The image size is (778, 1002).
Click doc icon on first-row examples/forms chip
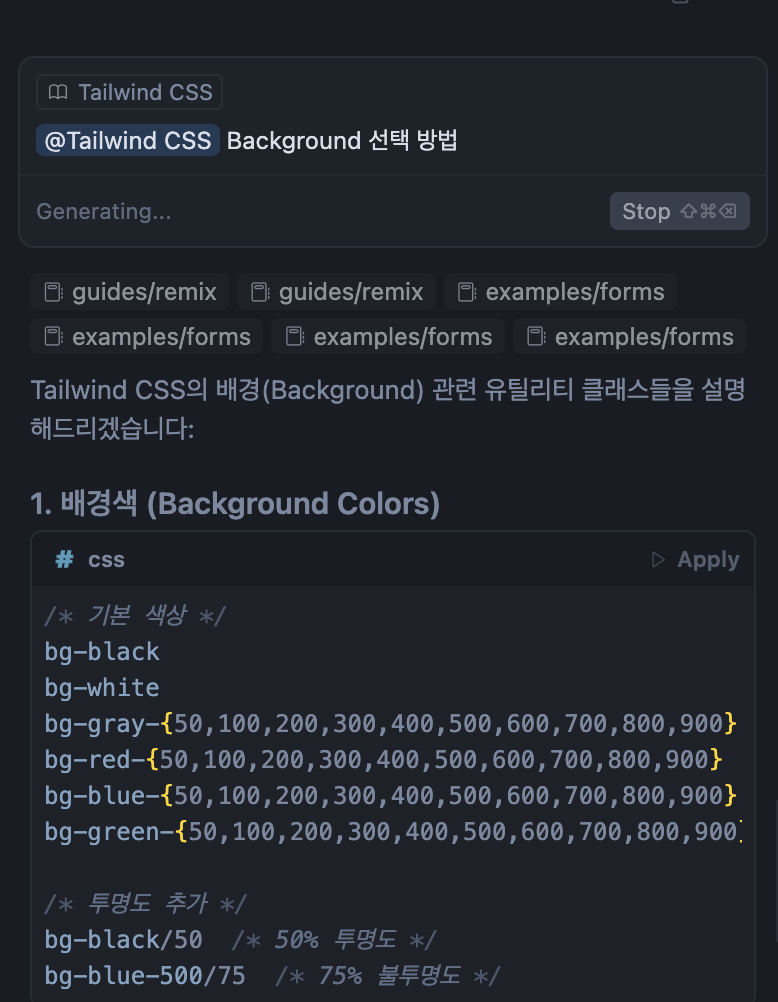point(467,293)
